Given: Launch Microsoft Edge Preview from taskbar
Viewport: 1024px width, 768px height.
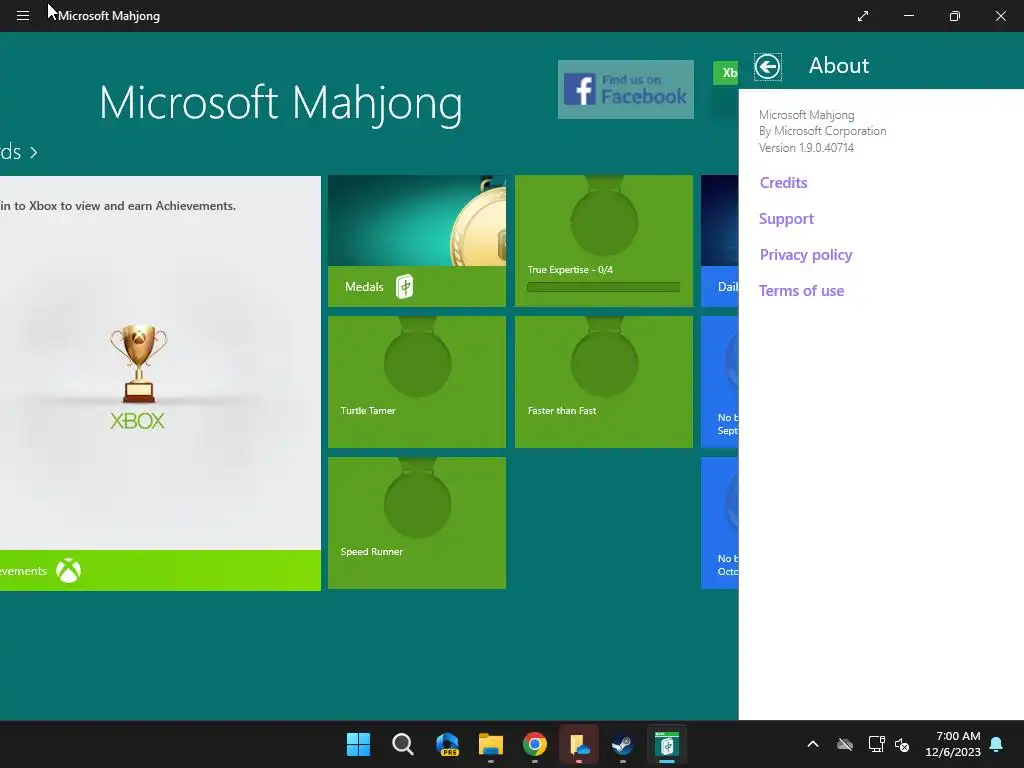Looking at the screenshot, I should (447, 744).
